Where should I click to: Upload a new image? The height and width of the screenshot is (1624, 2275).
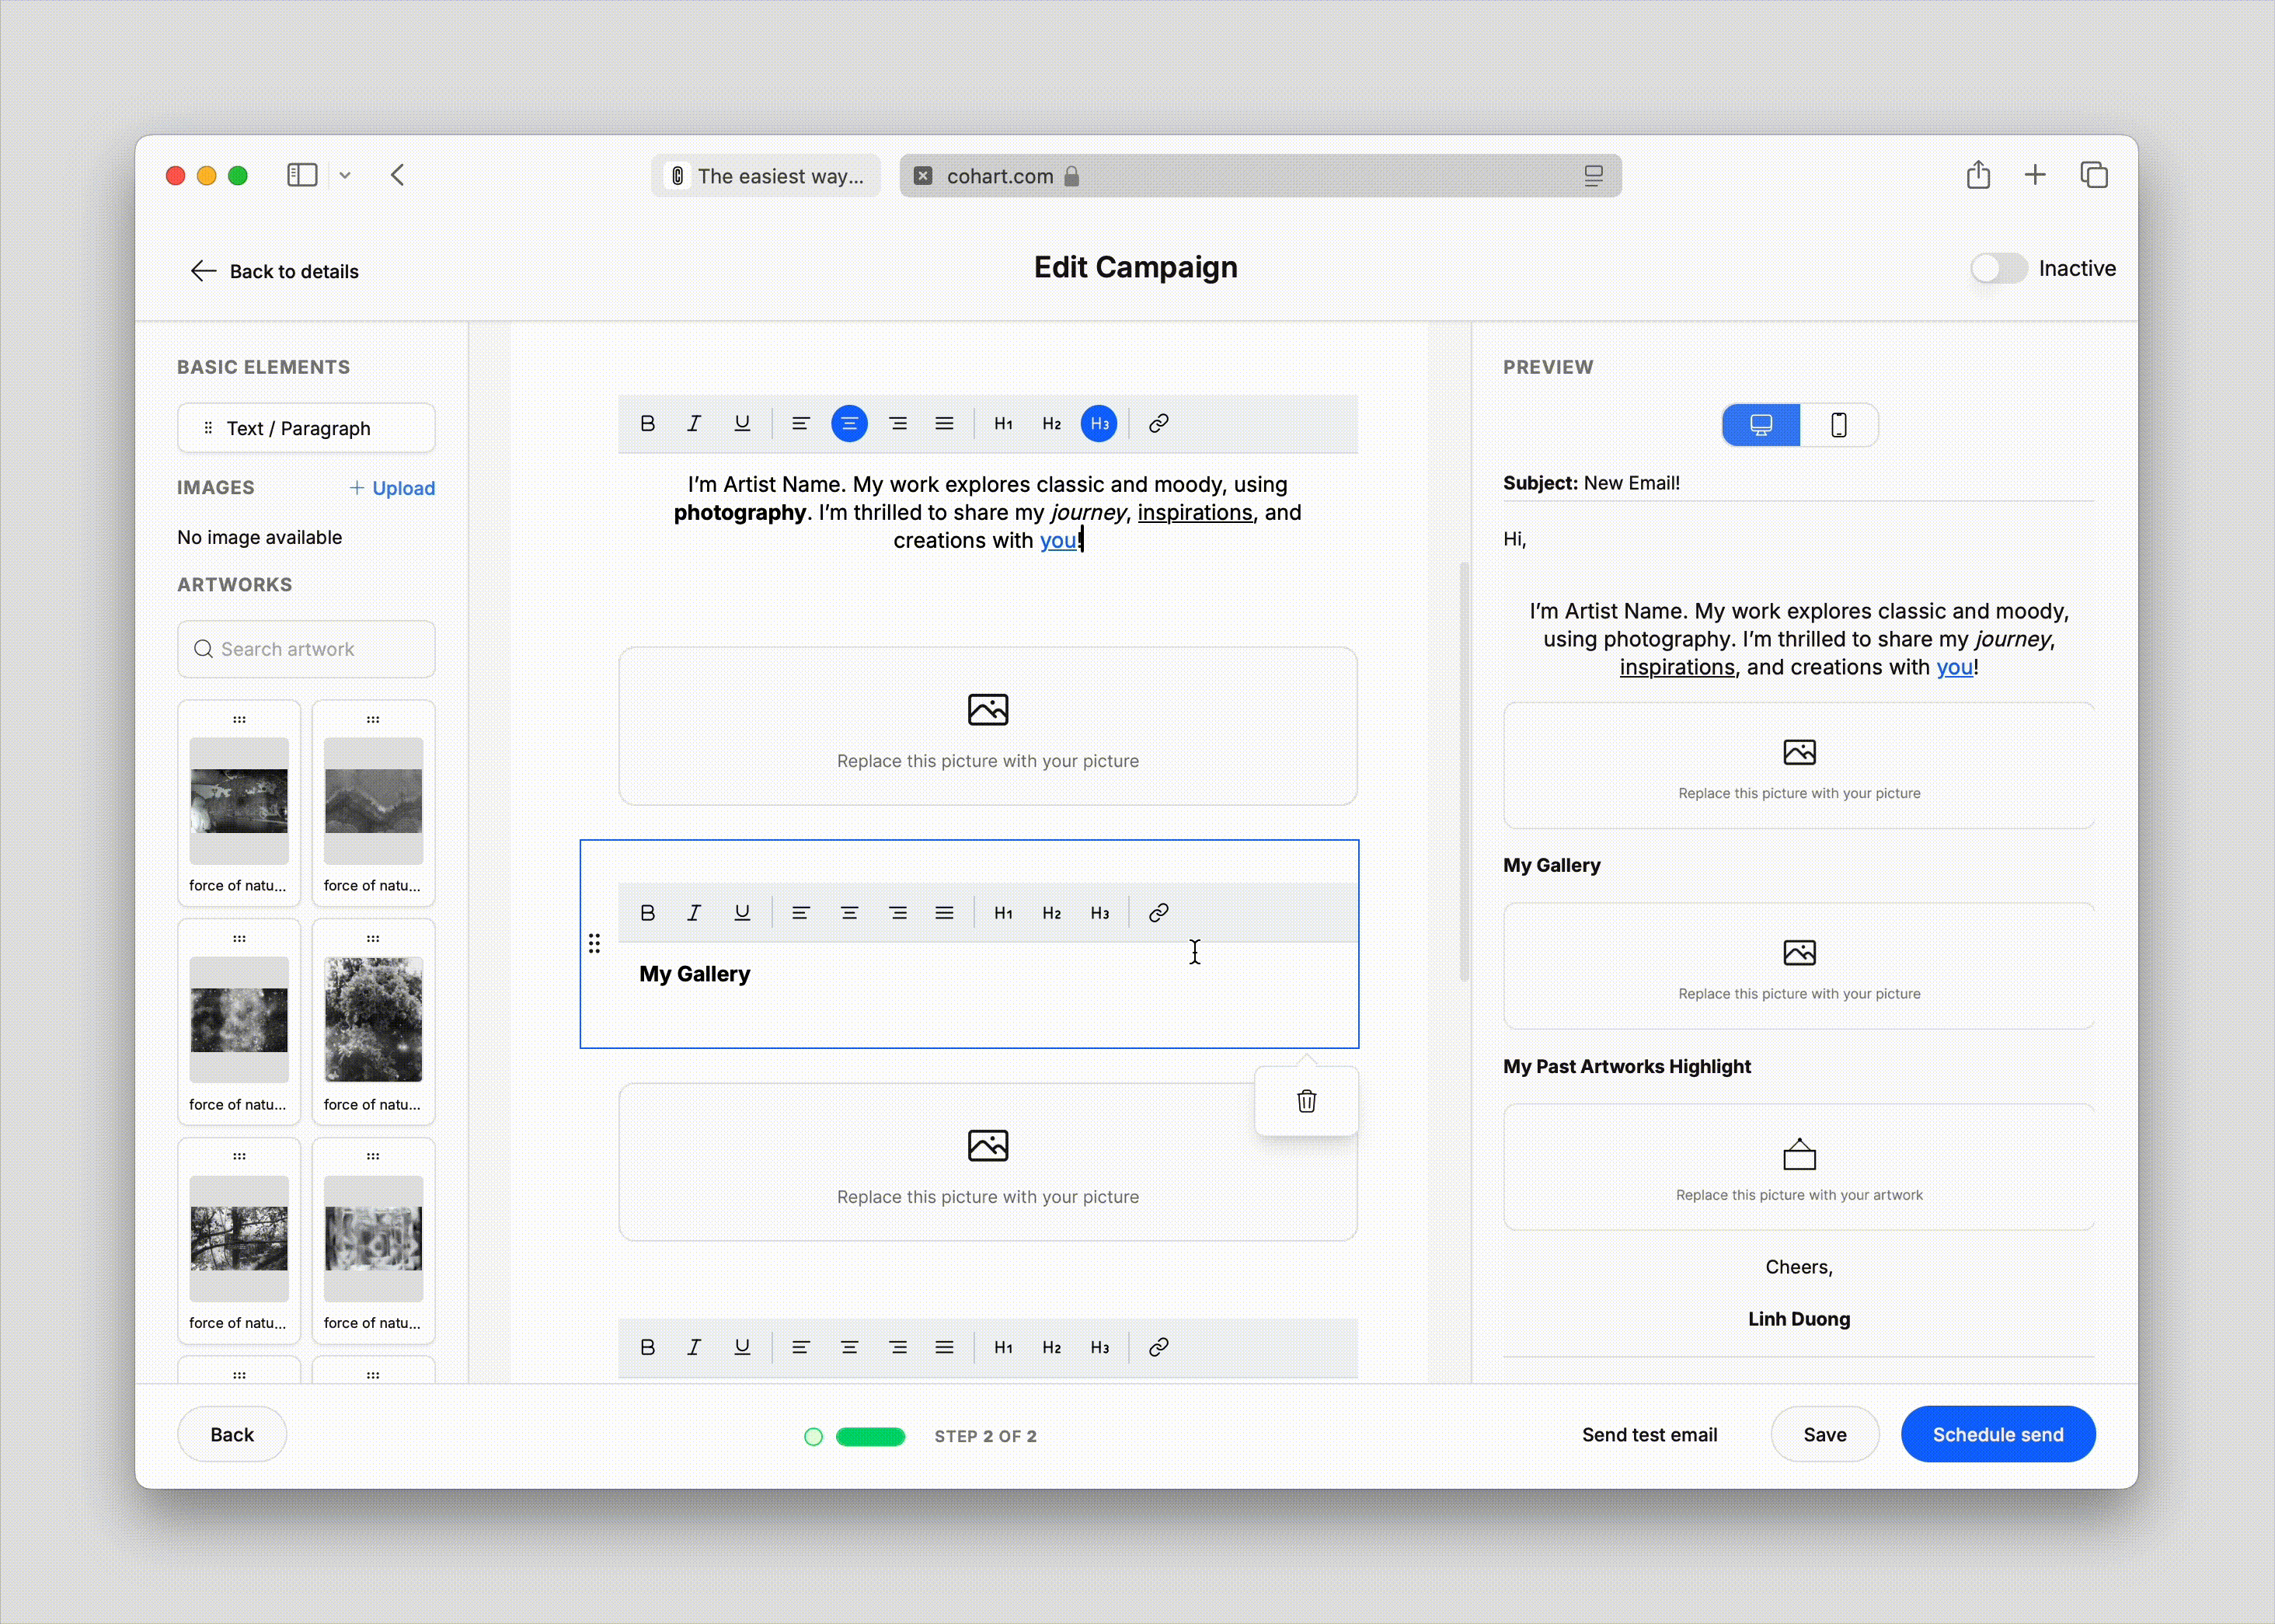coord(392,488)
